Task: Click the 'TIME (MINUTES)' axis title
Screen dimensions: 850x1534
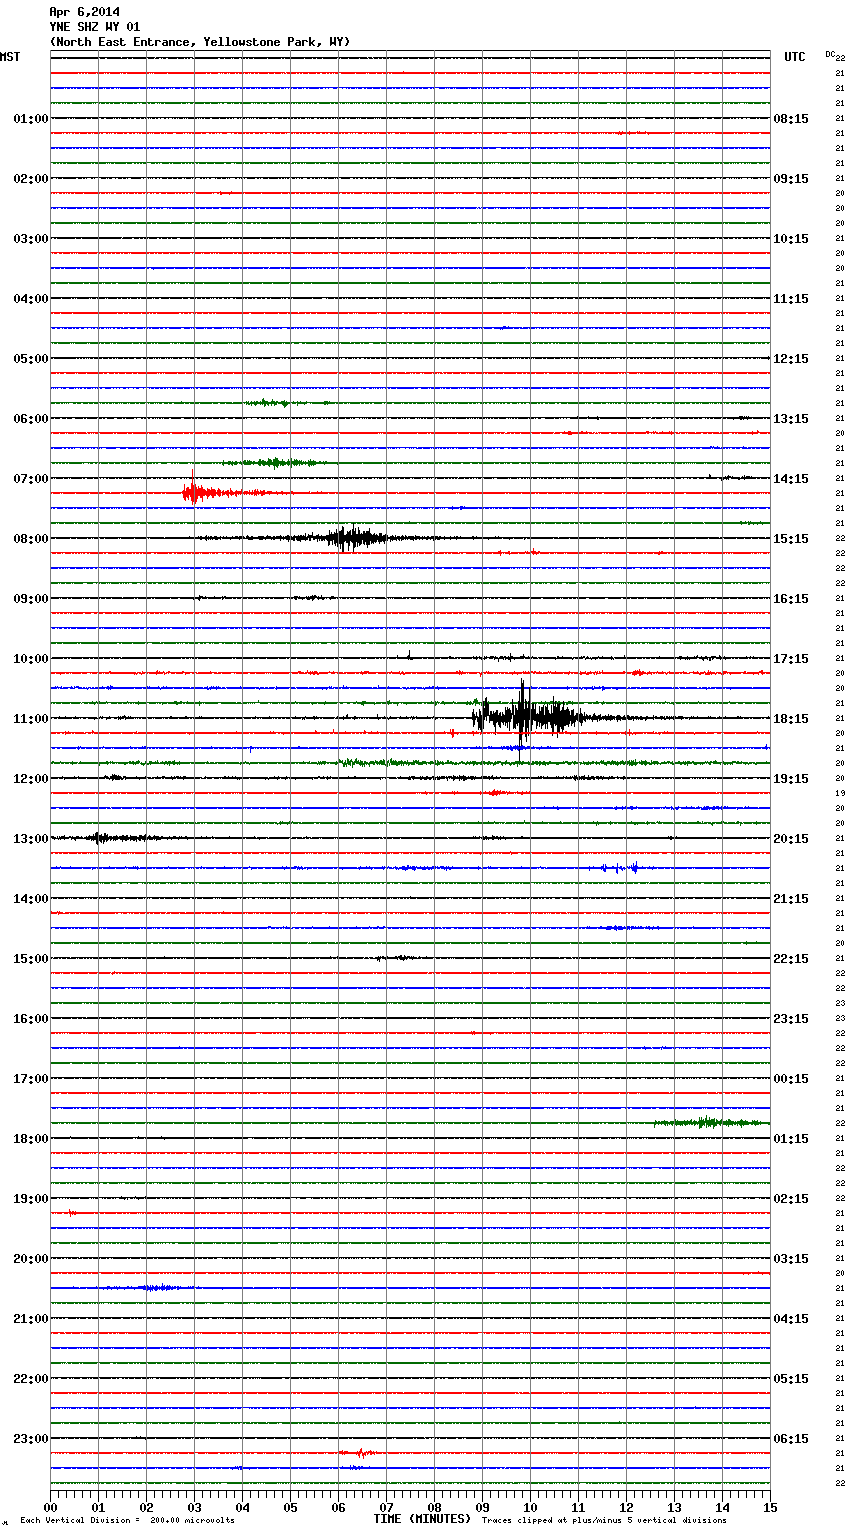Action: (x=422, y=1519)
